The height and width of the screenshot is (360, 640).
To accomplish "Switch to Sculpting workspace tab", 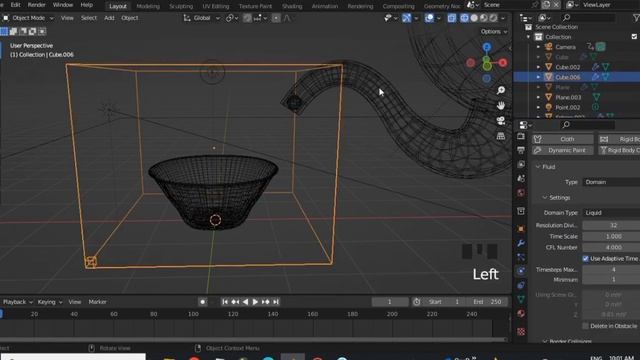I will point(181,6).
